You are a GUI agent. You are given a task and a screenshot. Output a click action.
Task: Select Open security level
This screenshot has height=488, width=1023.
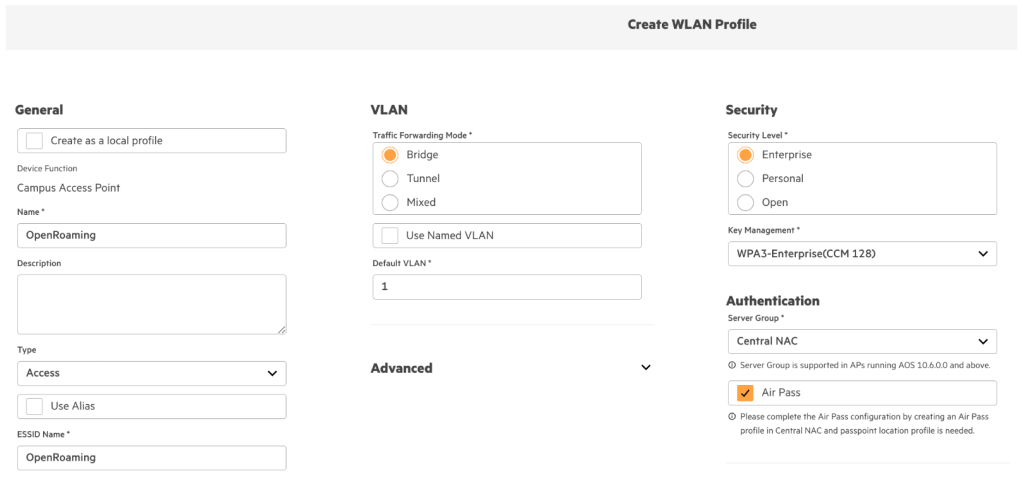(745, 202)
